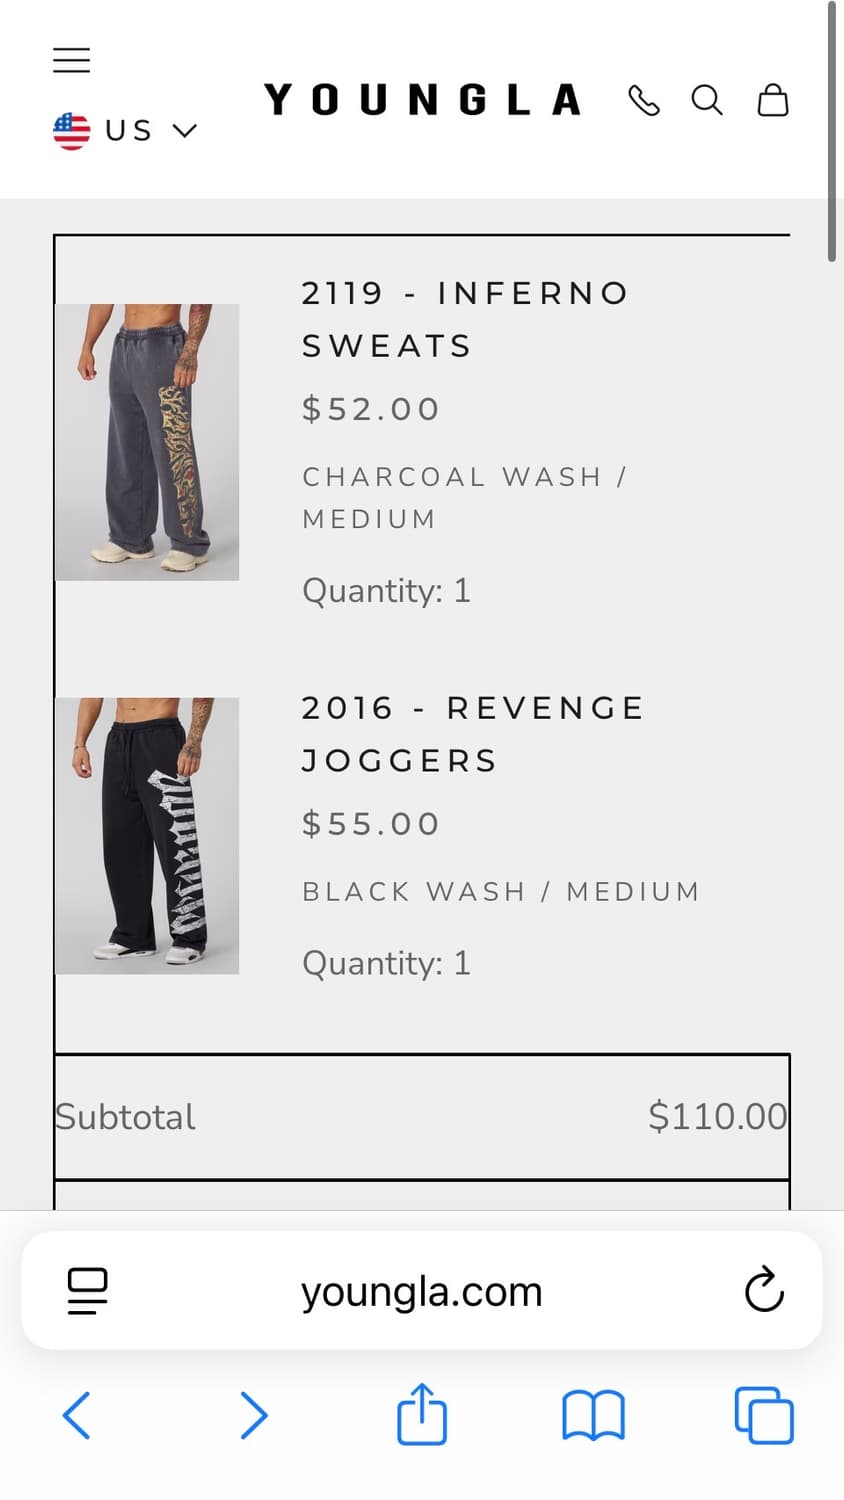Click the page scrollbar on right edge
Screen dimensions: 844x1500
coord(831,131)
